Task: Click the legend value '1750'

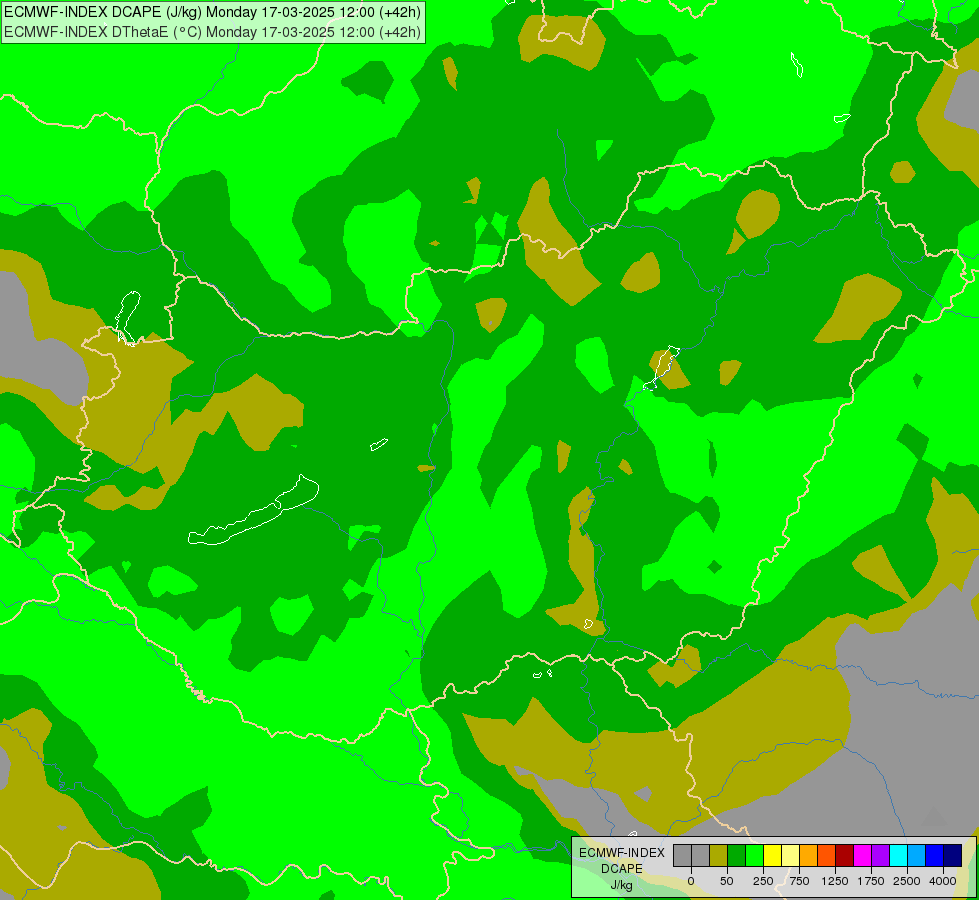Action: [x=871, y=881]
